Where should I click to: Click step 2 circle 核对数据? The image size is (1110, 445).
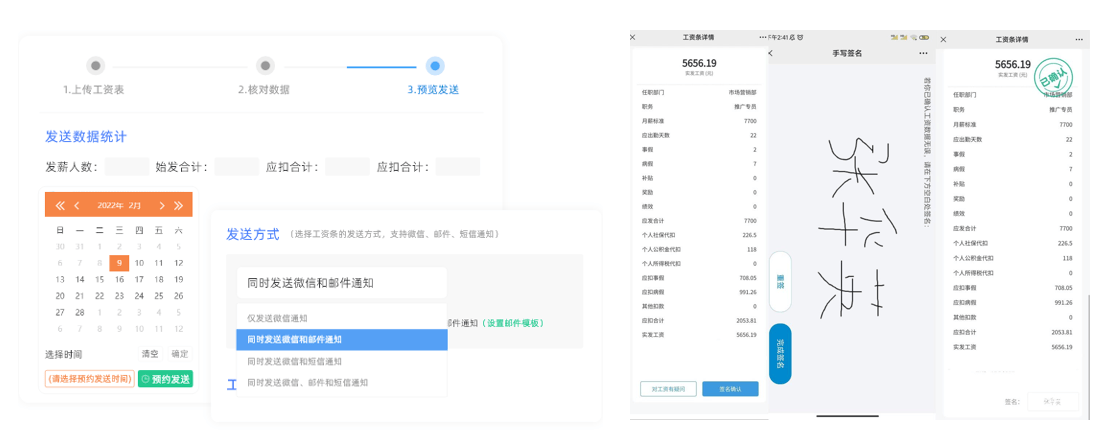pyautogui.click(x=265, y=66)
